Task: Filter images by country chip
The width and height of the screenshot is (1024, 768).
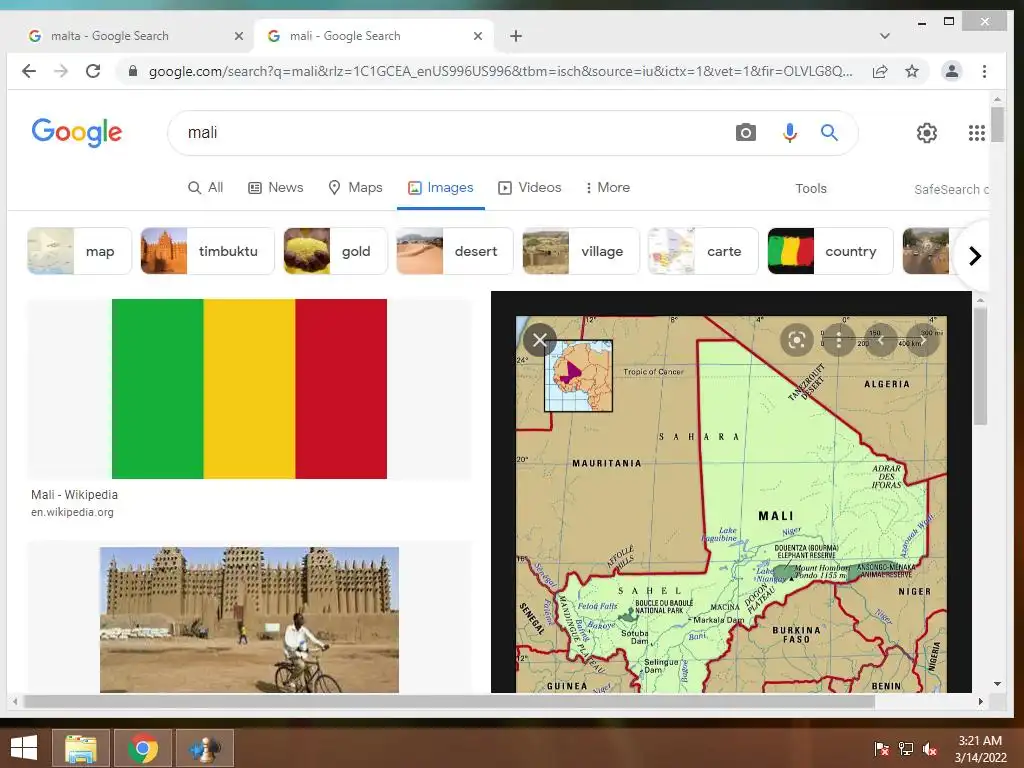Action: [x=830, y=251]
